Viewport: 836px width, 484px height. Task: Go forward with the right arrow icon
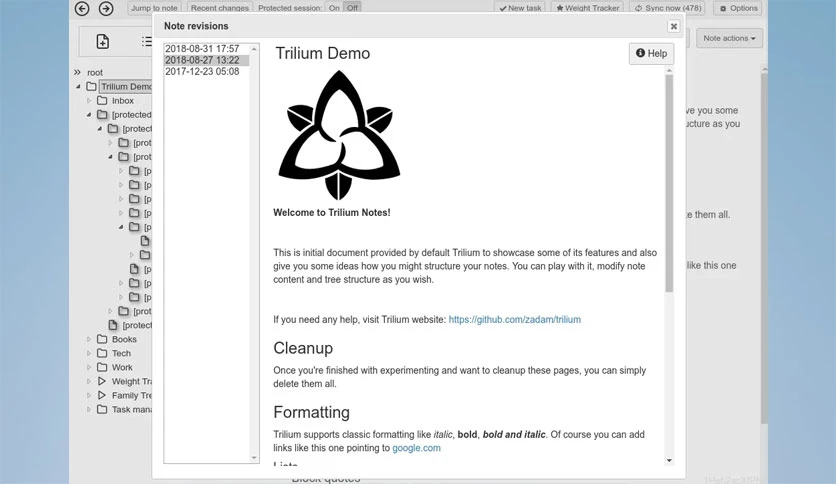pyautogui.click(x=106, y=9)
